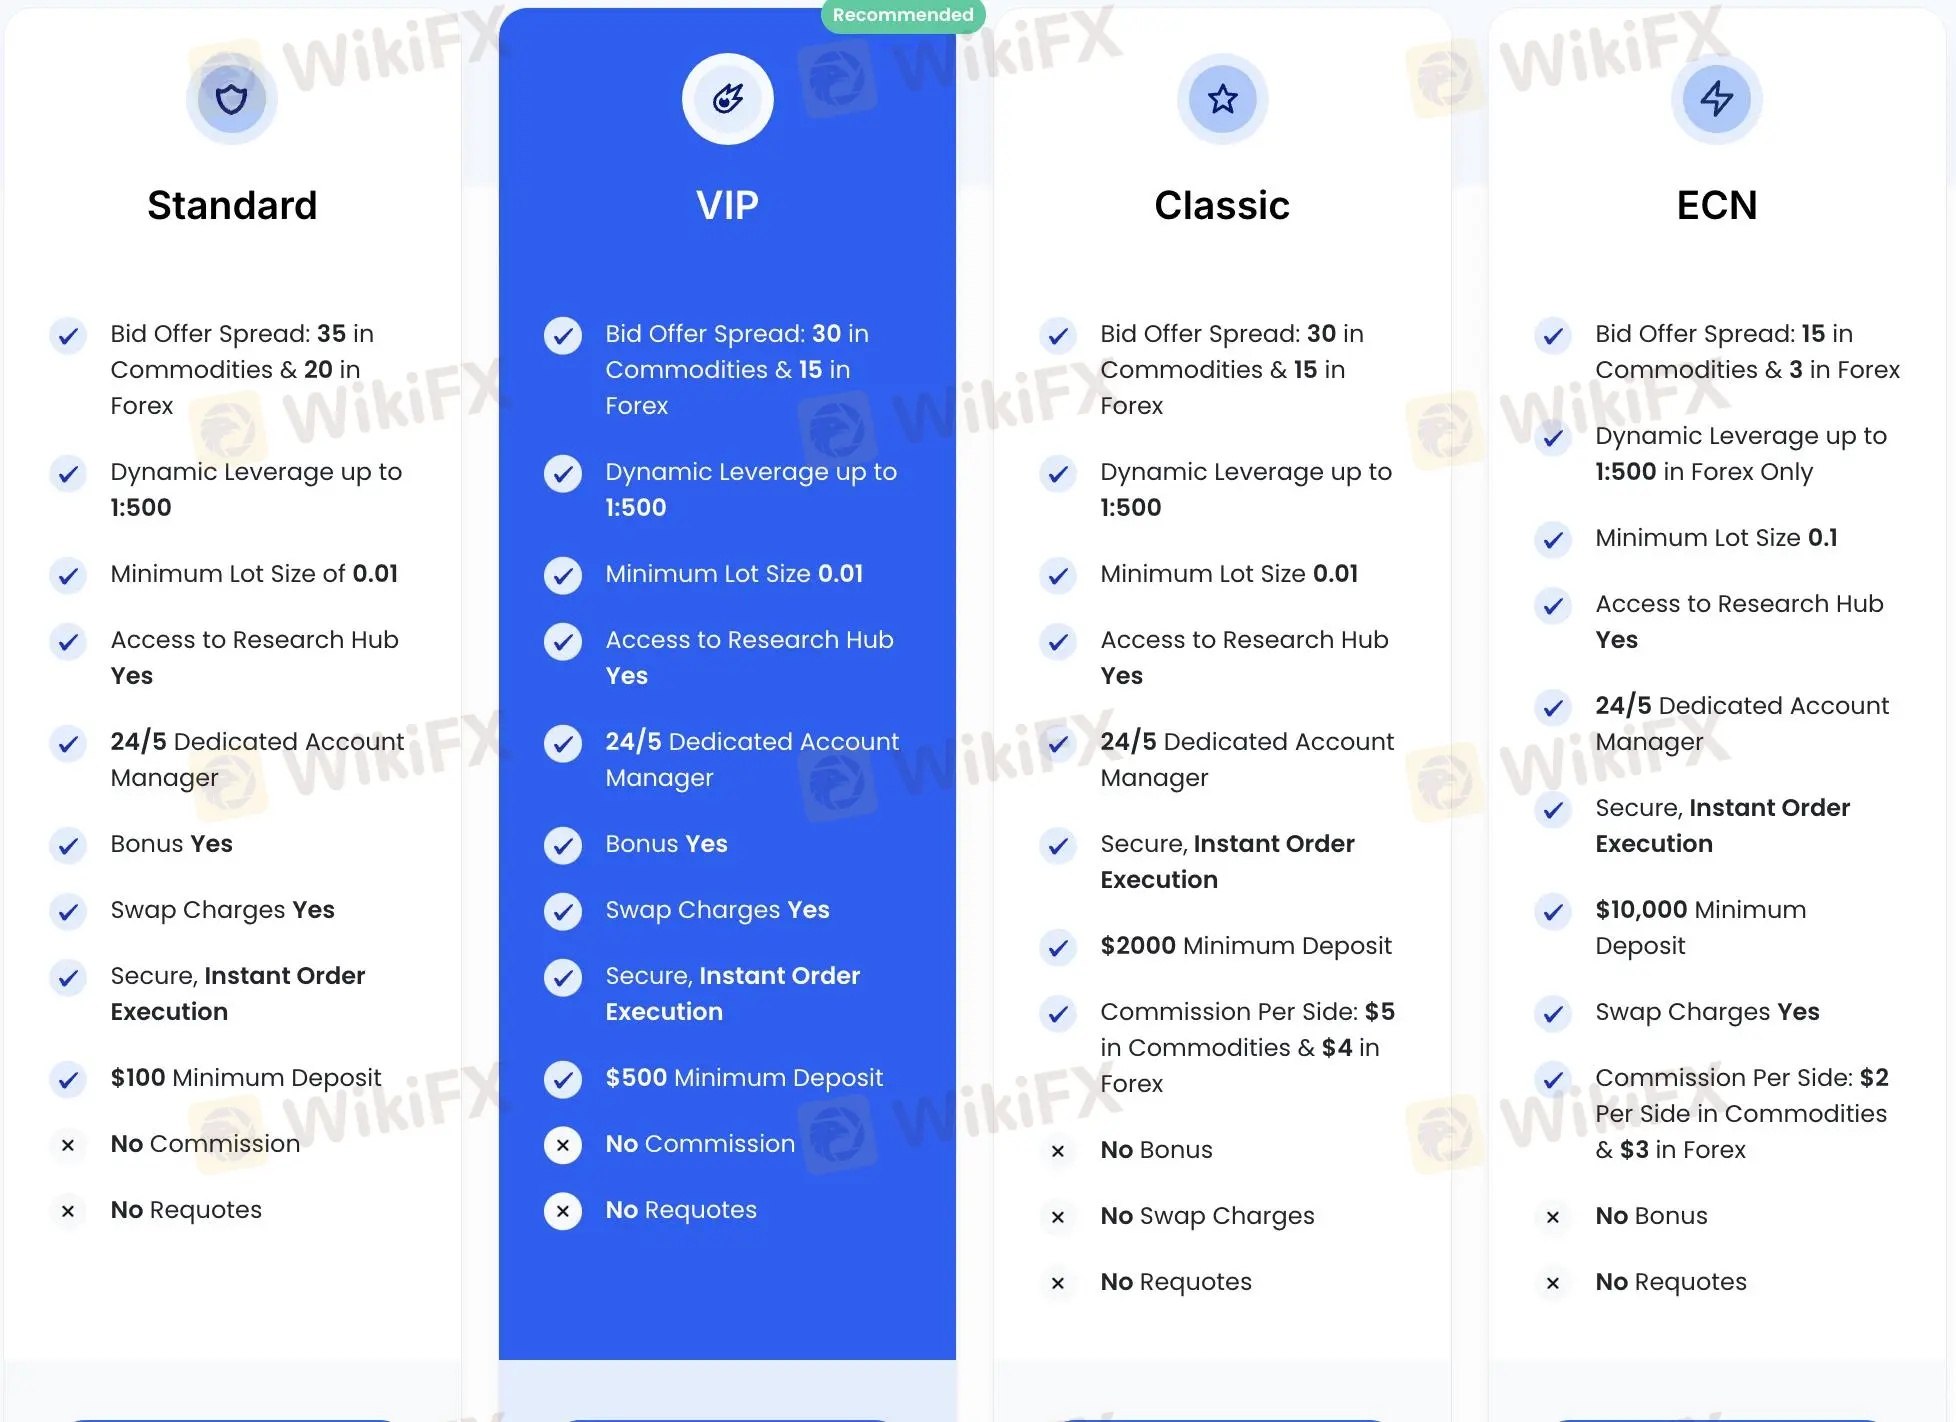Select the ECN plan tab

[x=1716, y=205]
